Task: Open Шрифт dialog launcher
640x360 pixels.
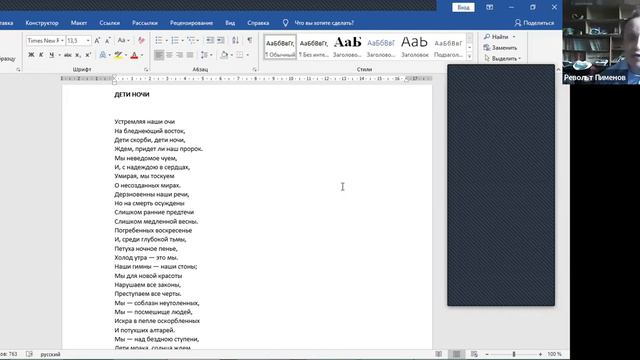Action: [146, 70]
